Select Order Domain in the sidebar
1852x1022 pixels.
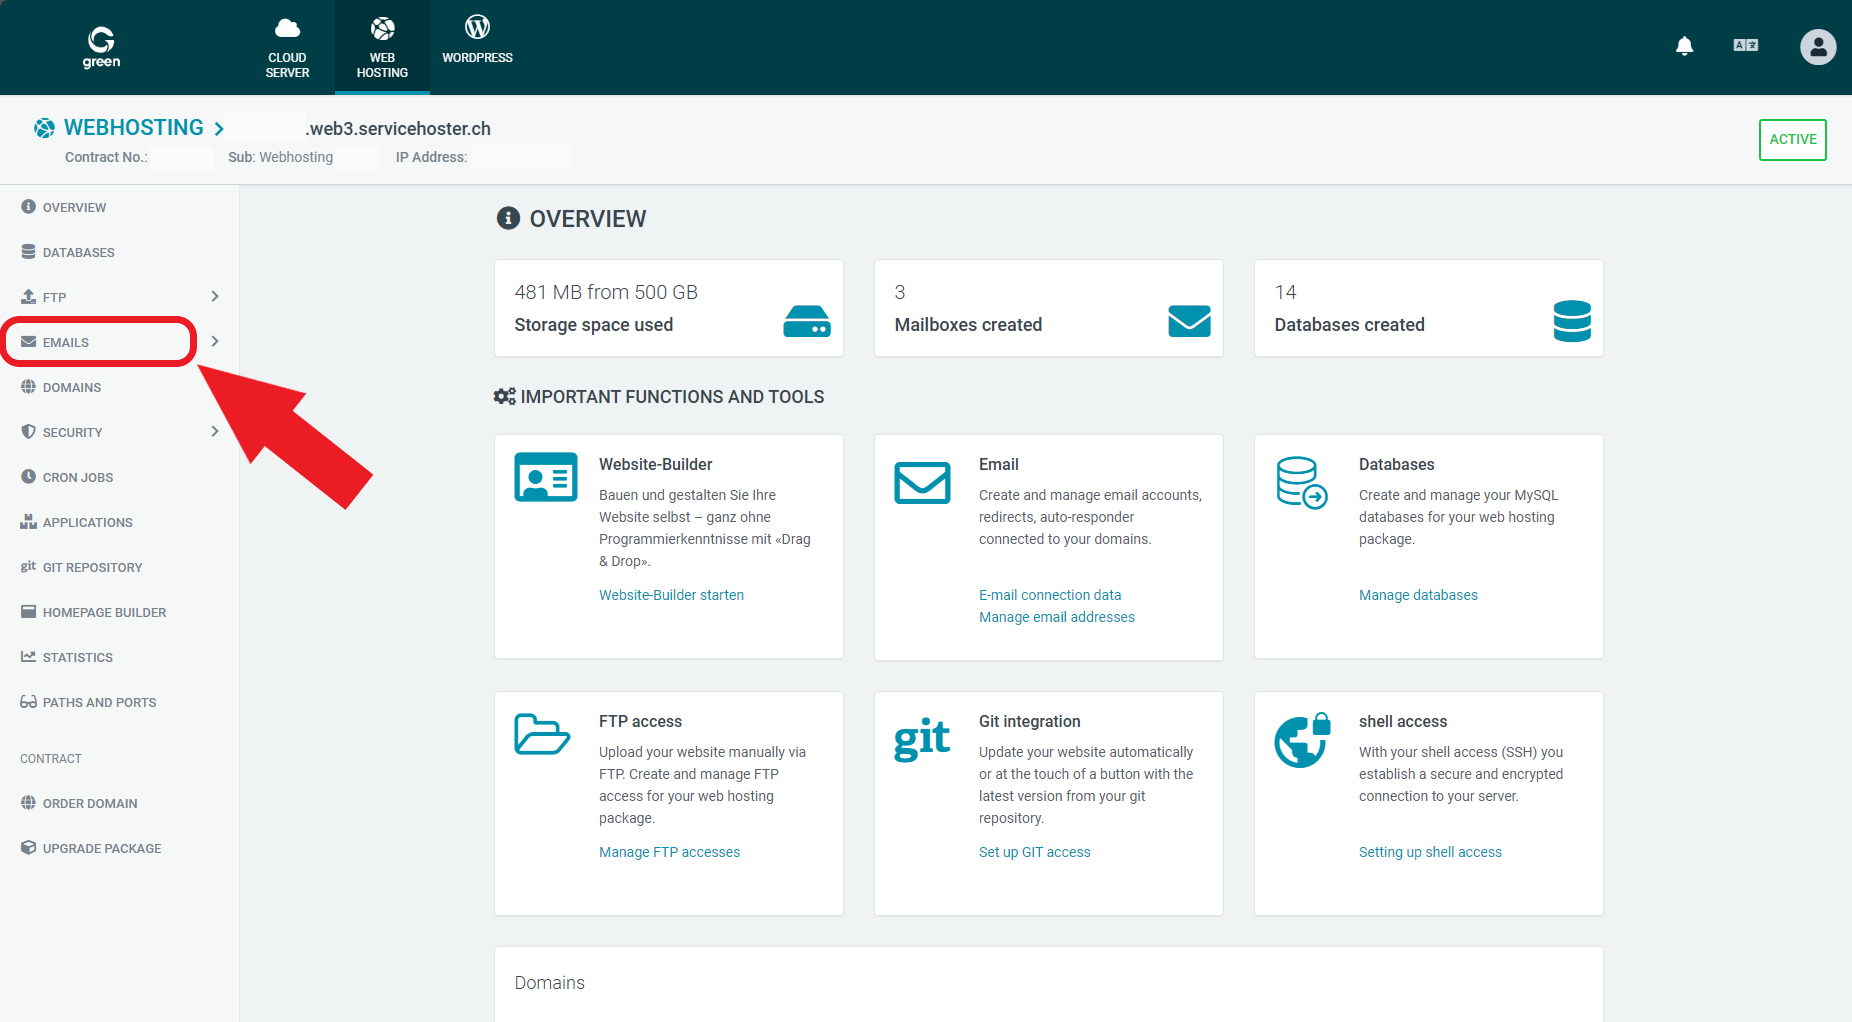coord(90,803)
